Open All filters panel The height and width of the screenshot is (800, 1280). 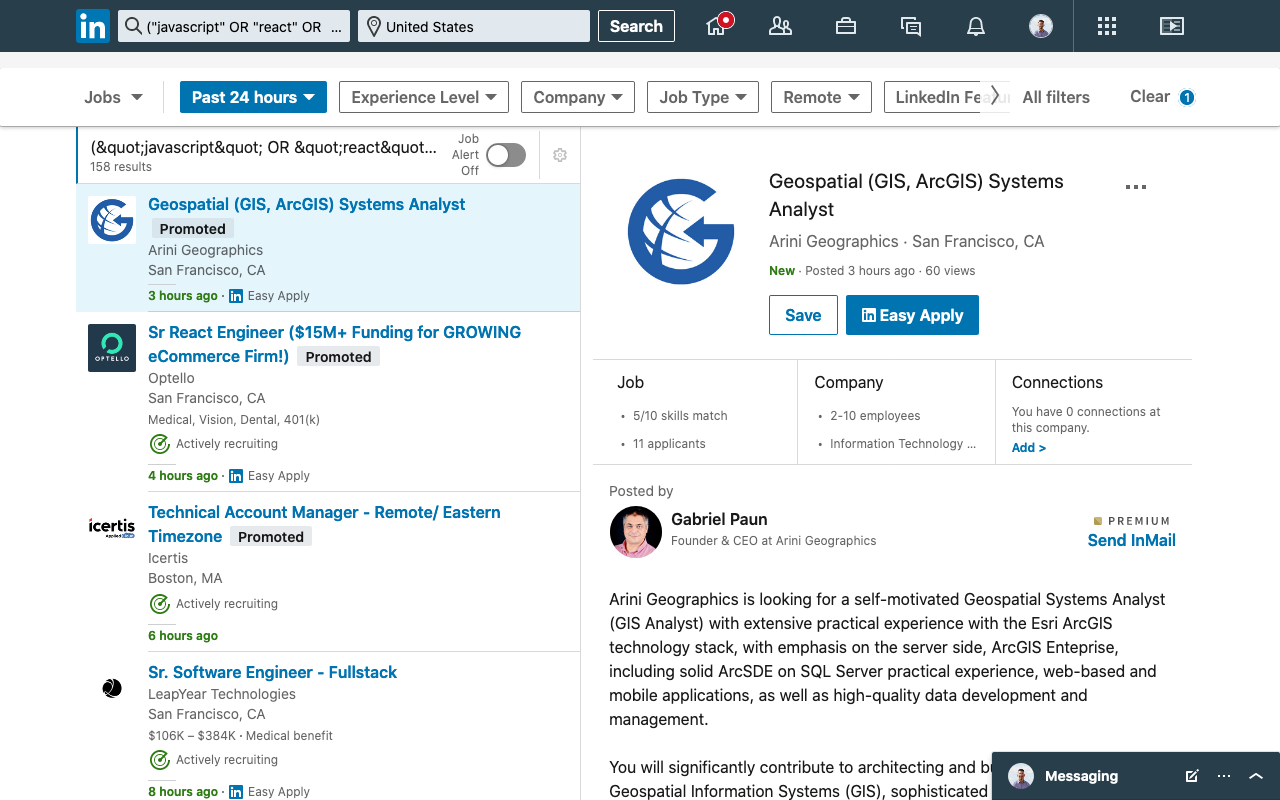[x=1056, y=97]
